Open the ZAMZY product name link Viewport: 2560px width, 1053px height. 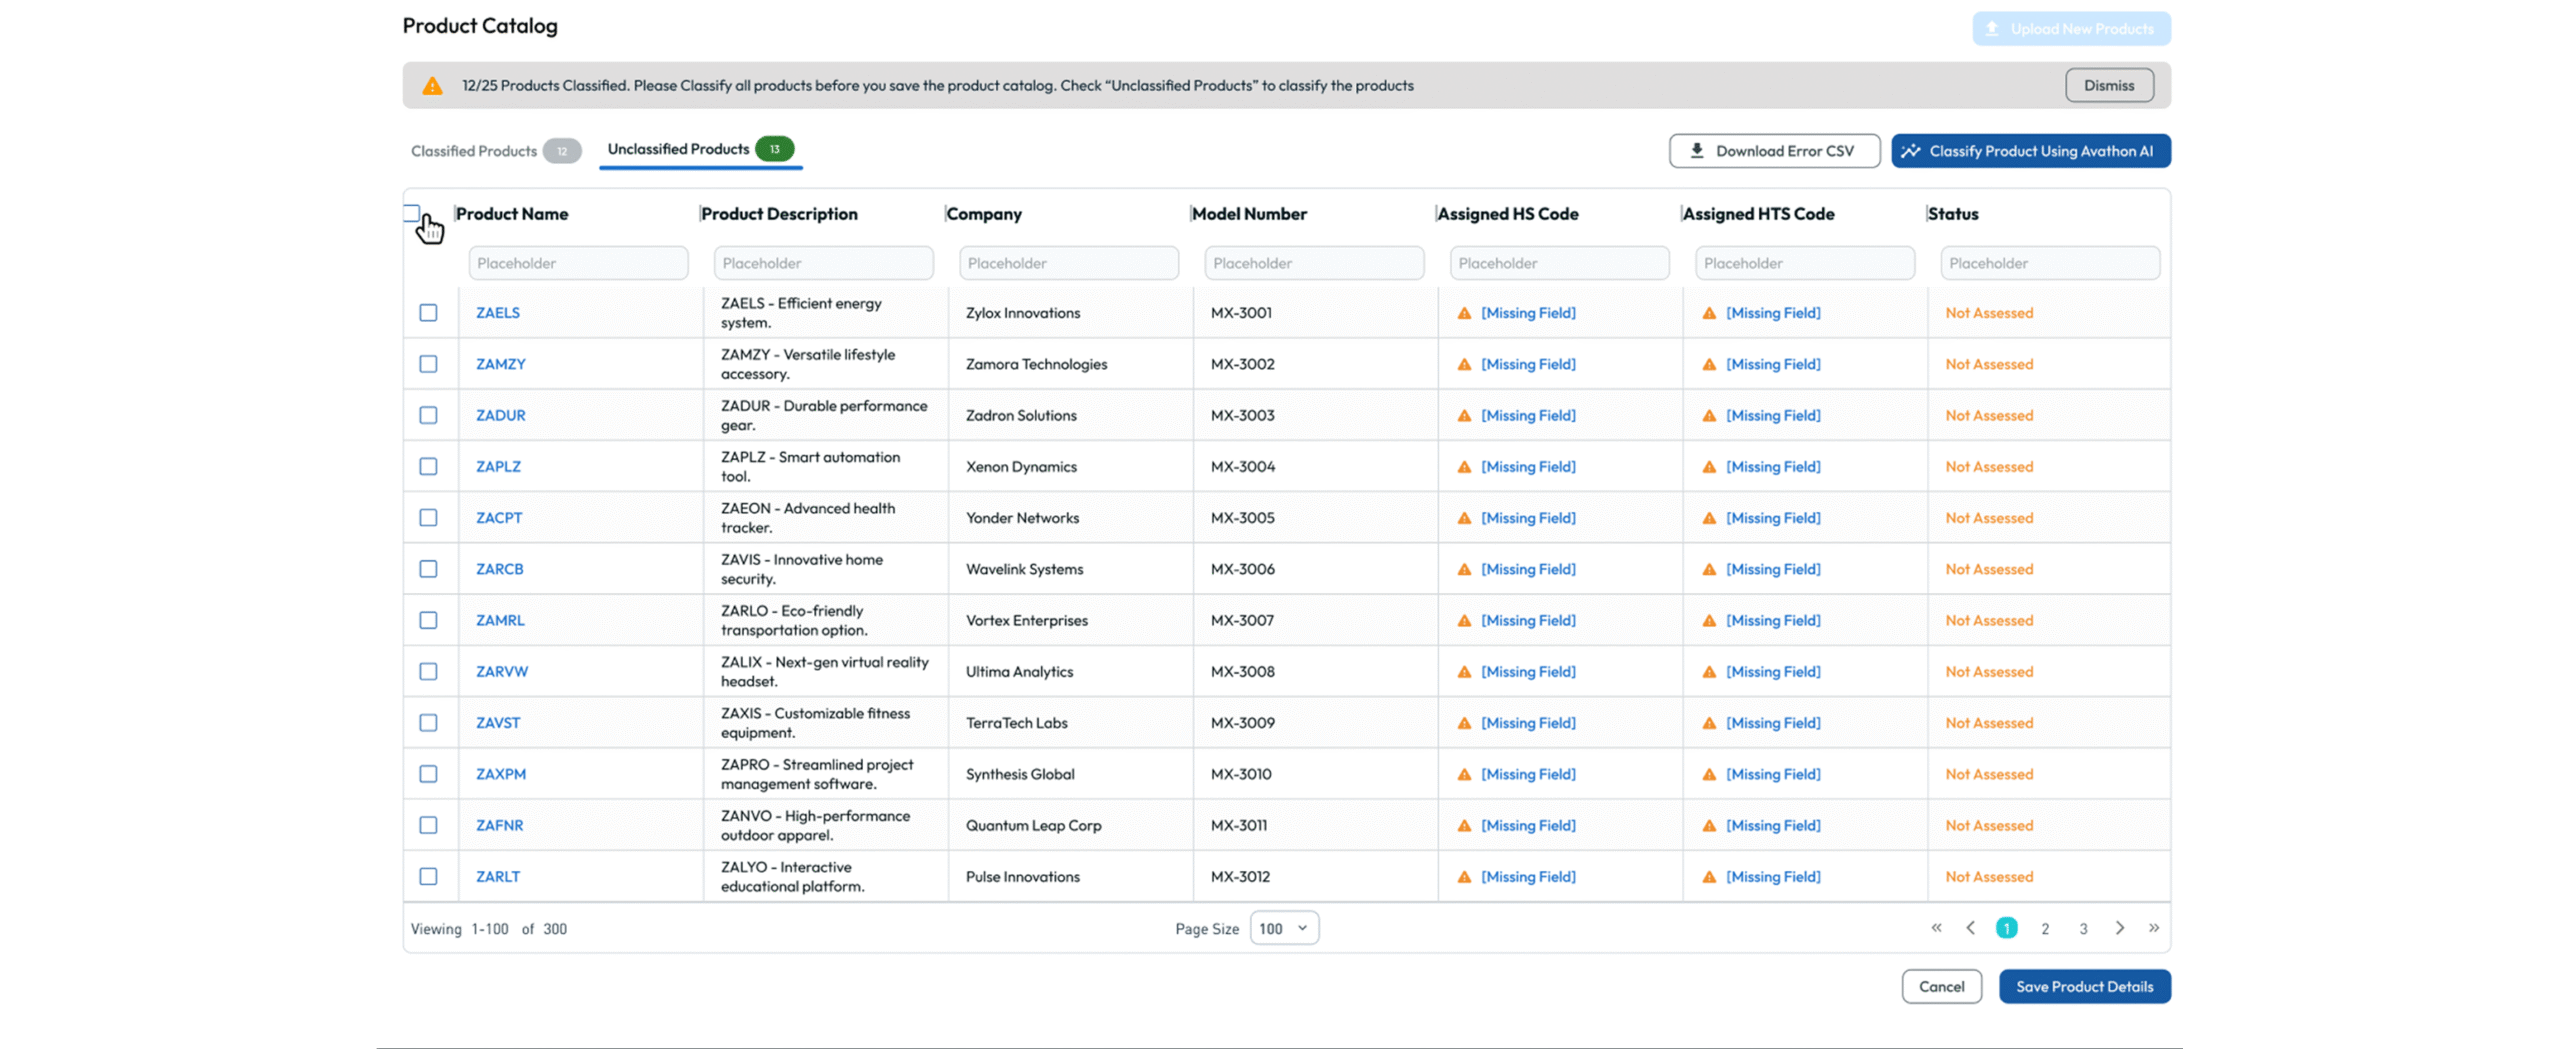click(x=500, y=364)
